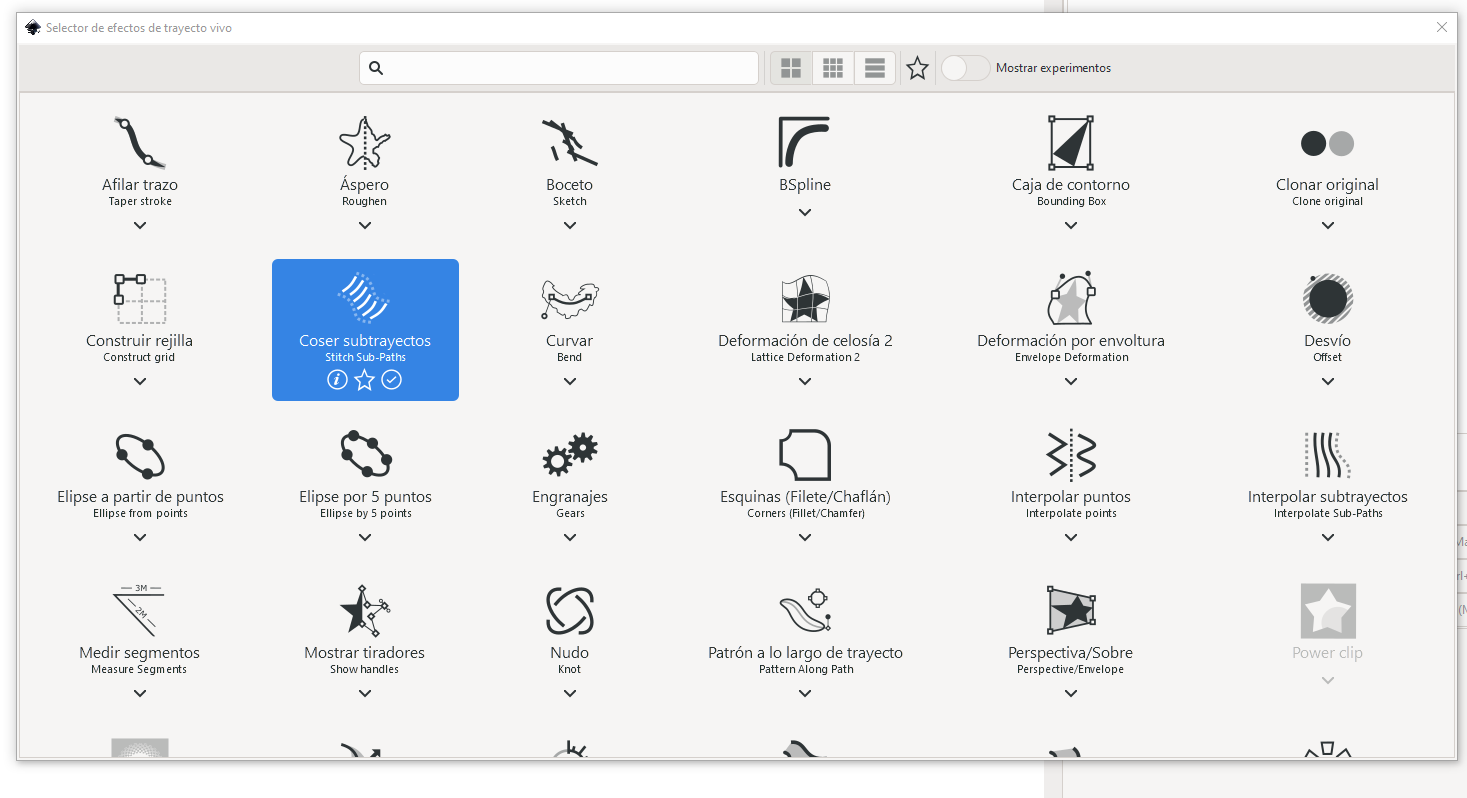This screenshot has height=798, width=1467.
Task: Click the Inkscape logo in the title bar
Action: [x=33, y=28]
